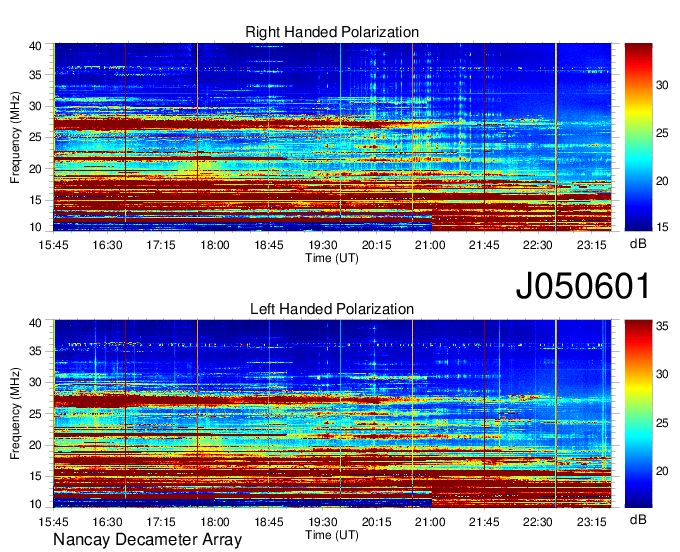This screenshot has width=680, height=552.
Task: Click the 18:45 tick on the upper time axis
Action: [x=268, y=245]
